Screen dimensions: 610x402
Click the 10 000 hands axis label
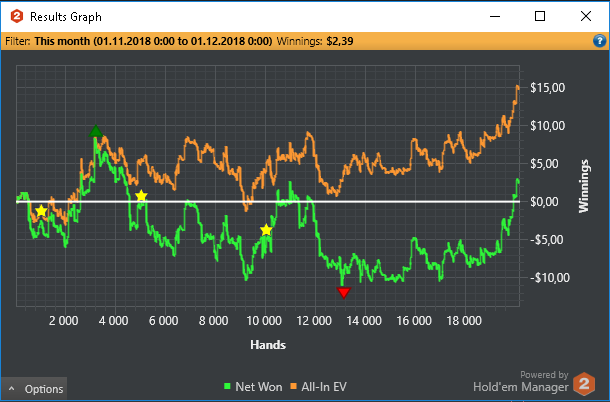click(264, 321)
